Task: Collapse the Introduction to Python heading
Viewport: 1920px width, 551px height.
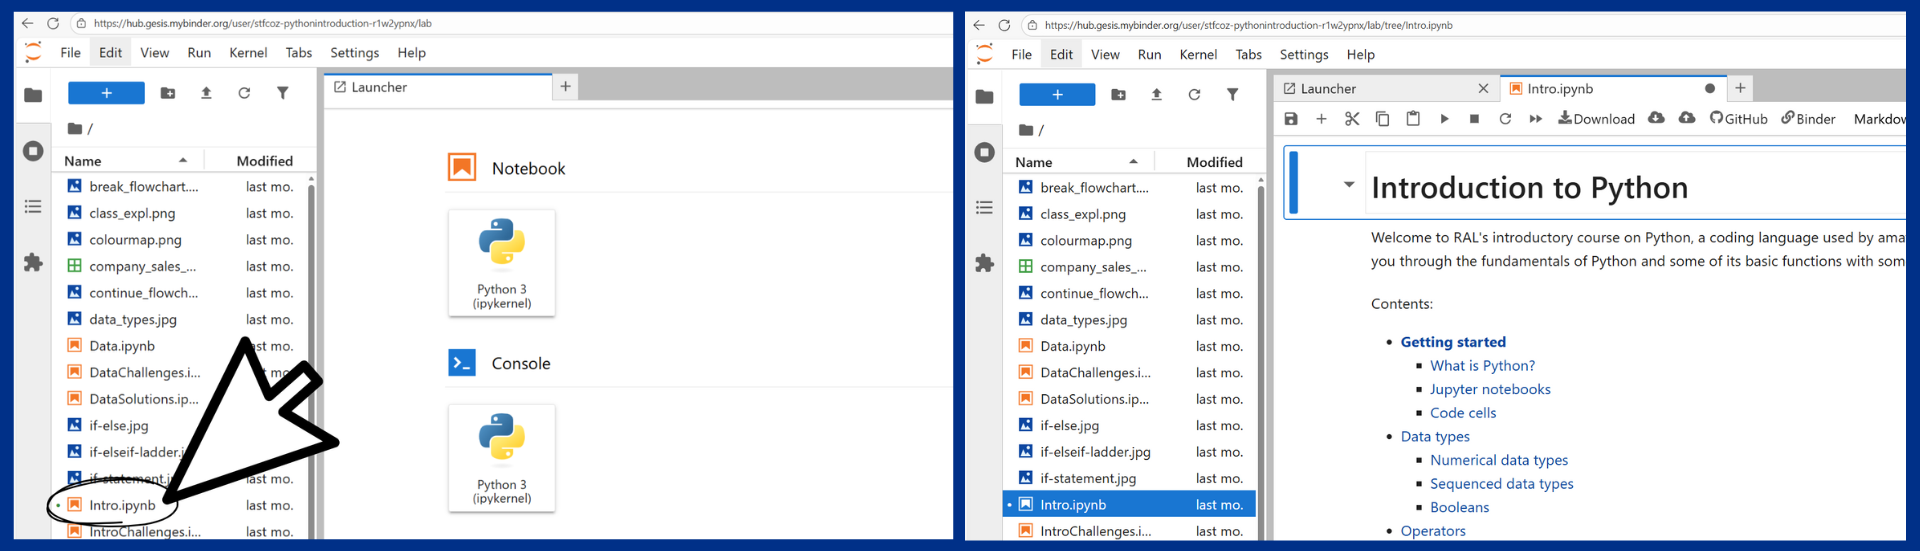Action: 1349,185
